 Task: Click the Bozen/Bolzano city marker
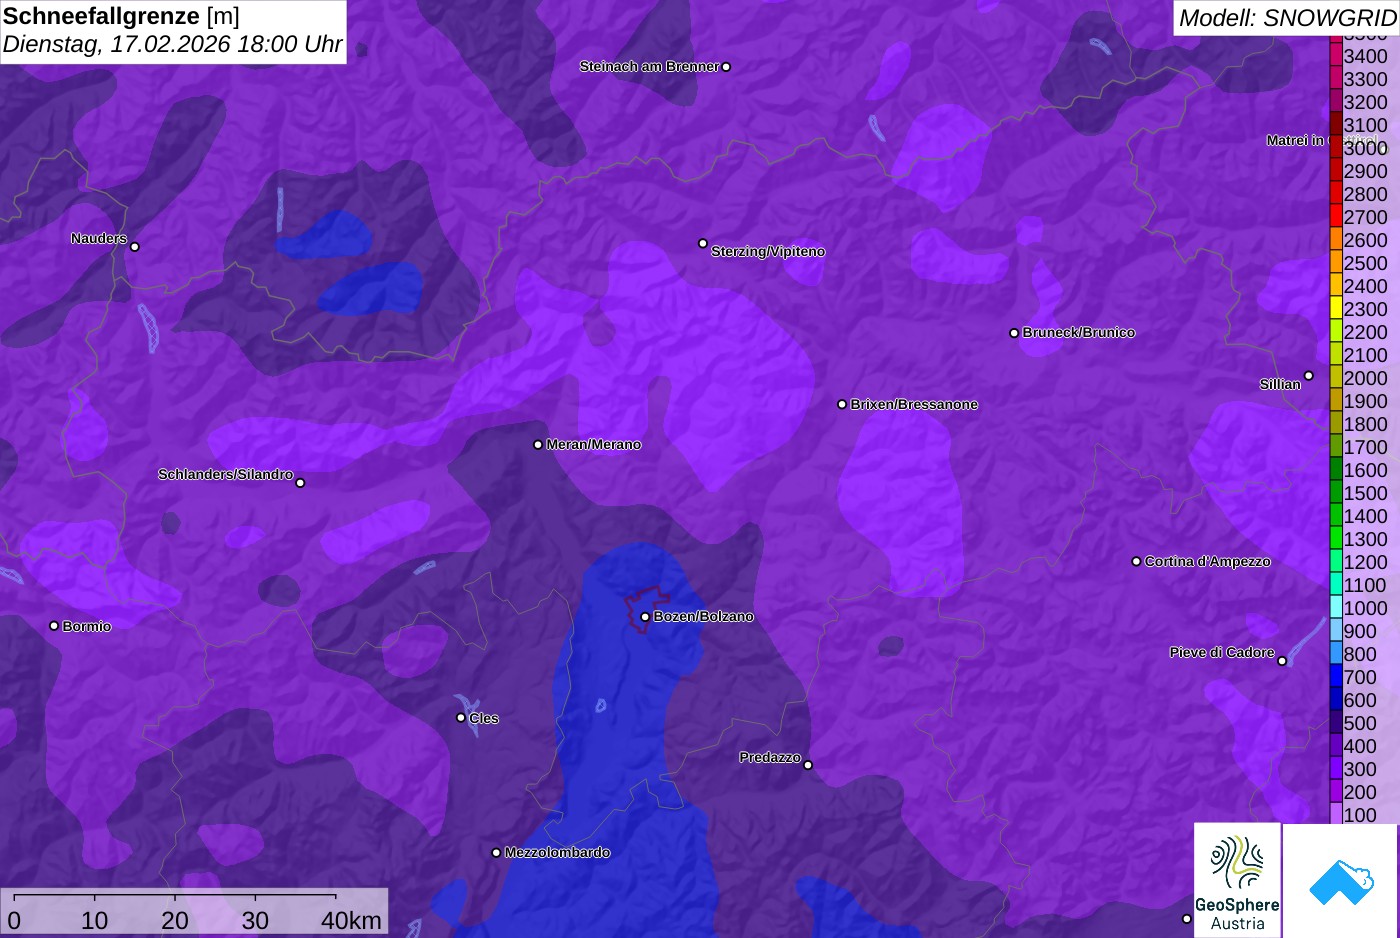(645, 617)
